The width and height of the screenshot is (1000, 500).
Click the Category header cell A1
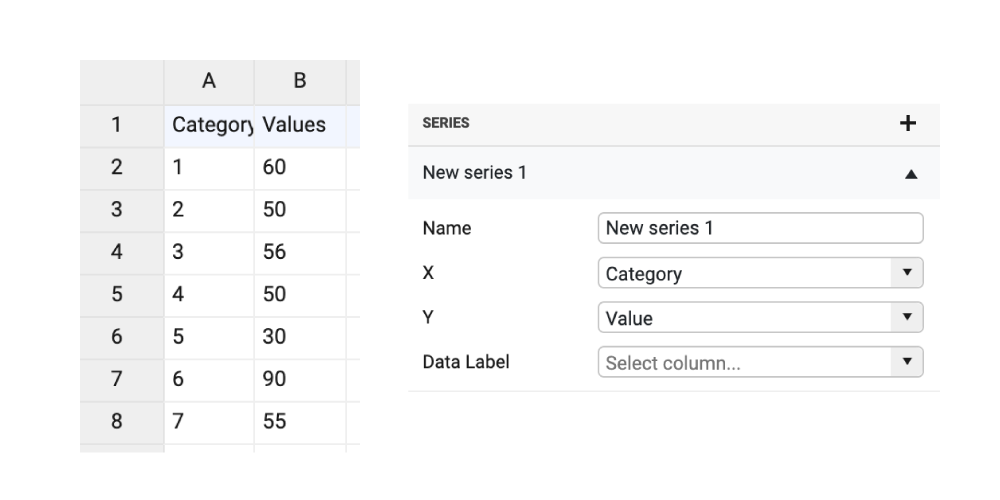[209, 126]
